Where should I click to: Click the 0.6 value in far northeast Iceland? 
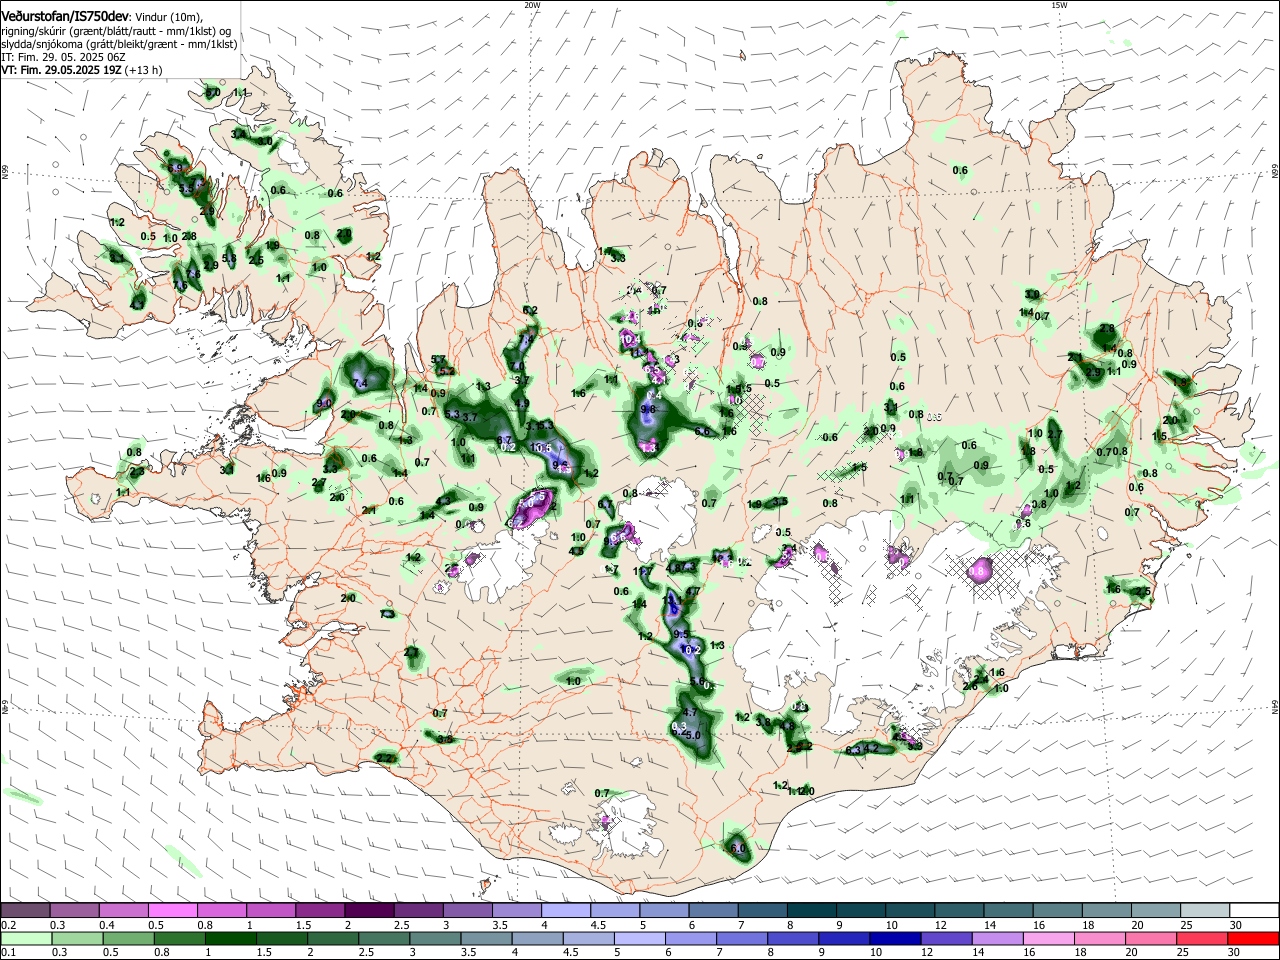(x=960, y=170)
